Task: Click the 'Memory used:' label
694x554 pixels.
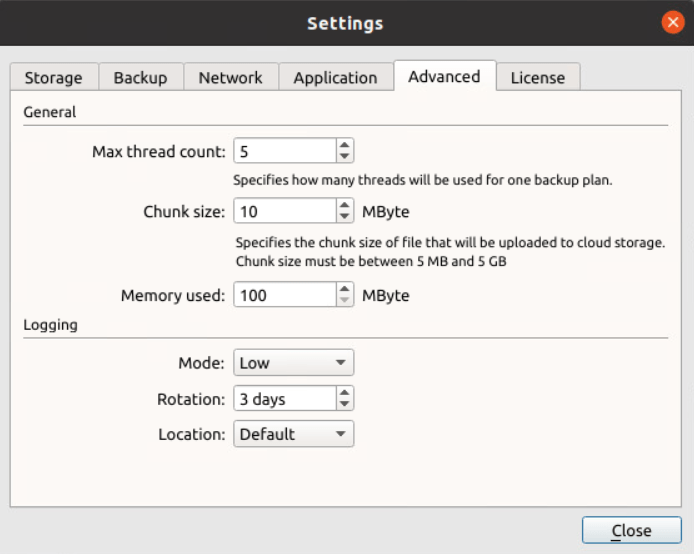Action: (173, 295)
